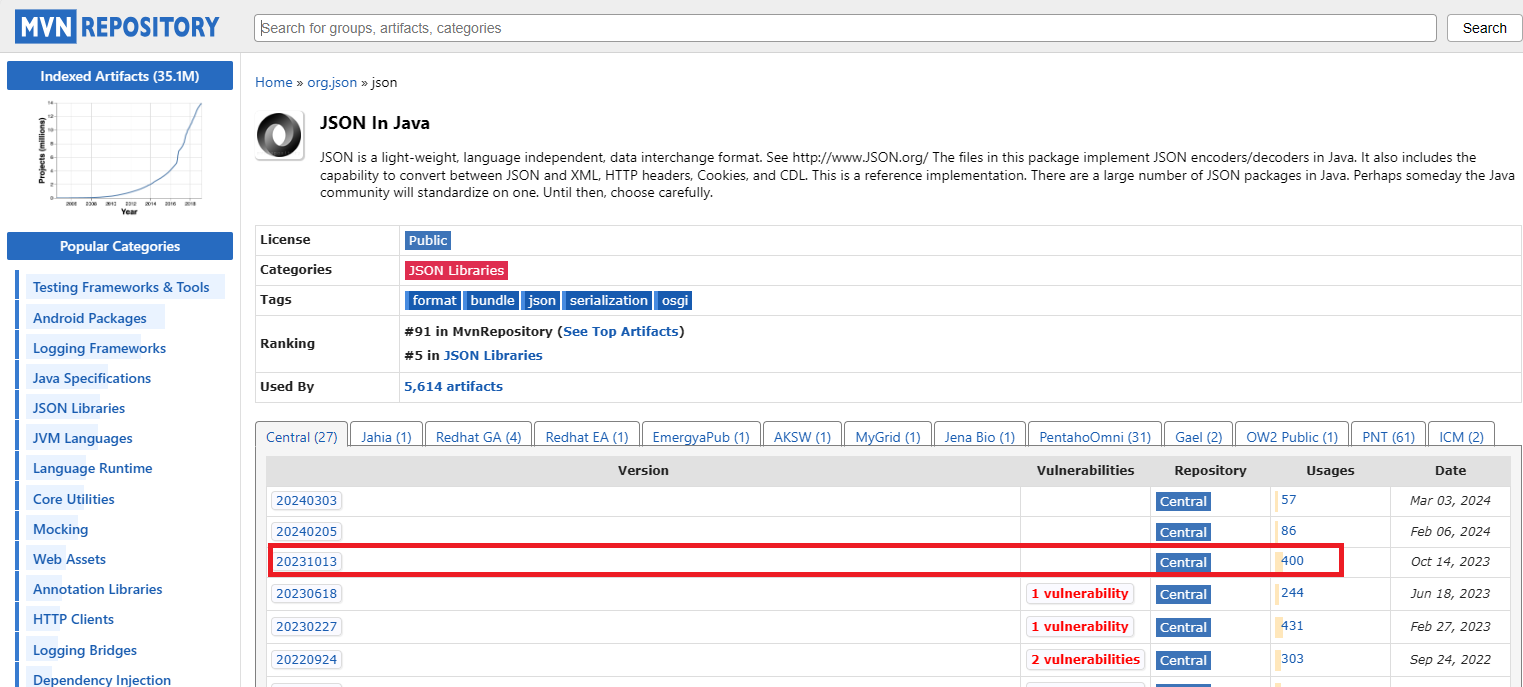Screen dimensions: 1523x687
Task: Select the osgi tag
Action: pyautogui.click(x=674, y=300)
